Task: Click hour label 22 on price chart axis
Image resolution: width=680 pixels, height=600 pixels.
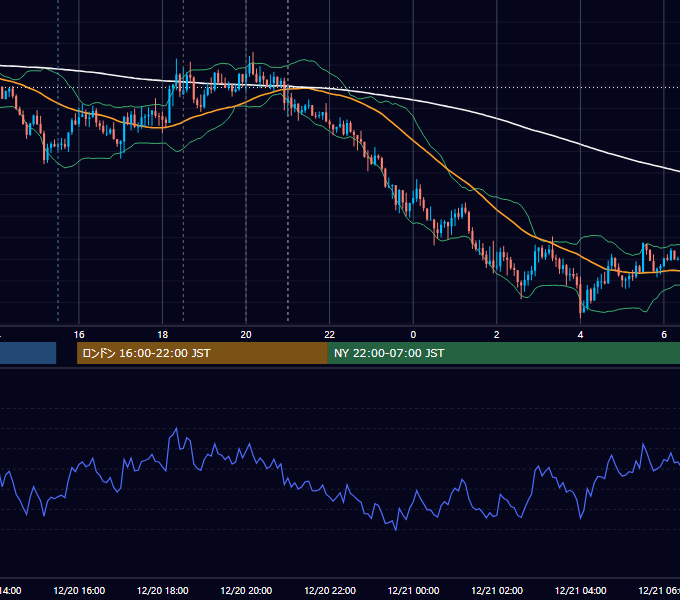Action: tap(330, 335)
